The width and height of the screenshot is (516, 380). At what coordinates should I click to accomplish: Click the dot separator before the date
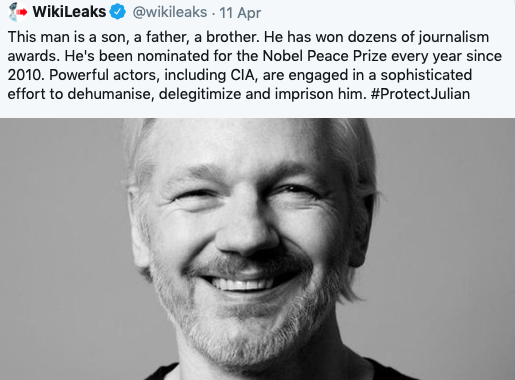[213, 14]
